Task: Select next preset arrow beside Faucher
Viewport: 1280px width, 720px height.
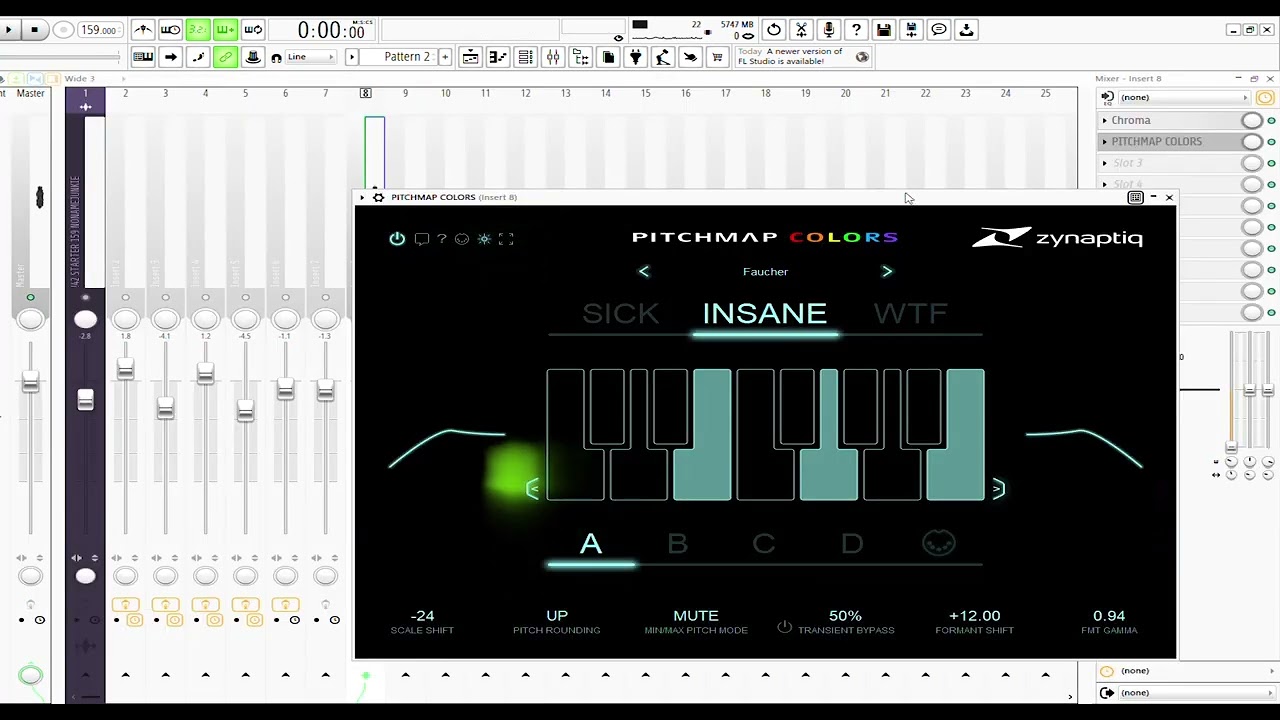Action: click(887, 271)
